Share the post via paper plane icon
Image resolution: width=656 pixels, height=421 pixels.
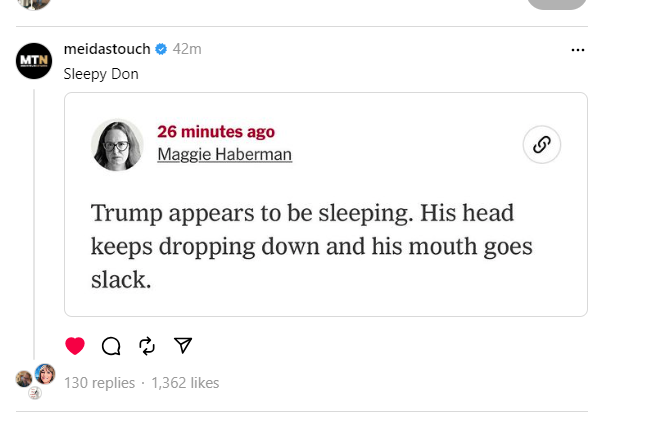183,346
